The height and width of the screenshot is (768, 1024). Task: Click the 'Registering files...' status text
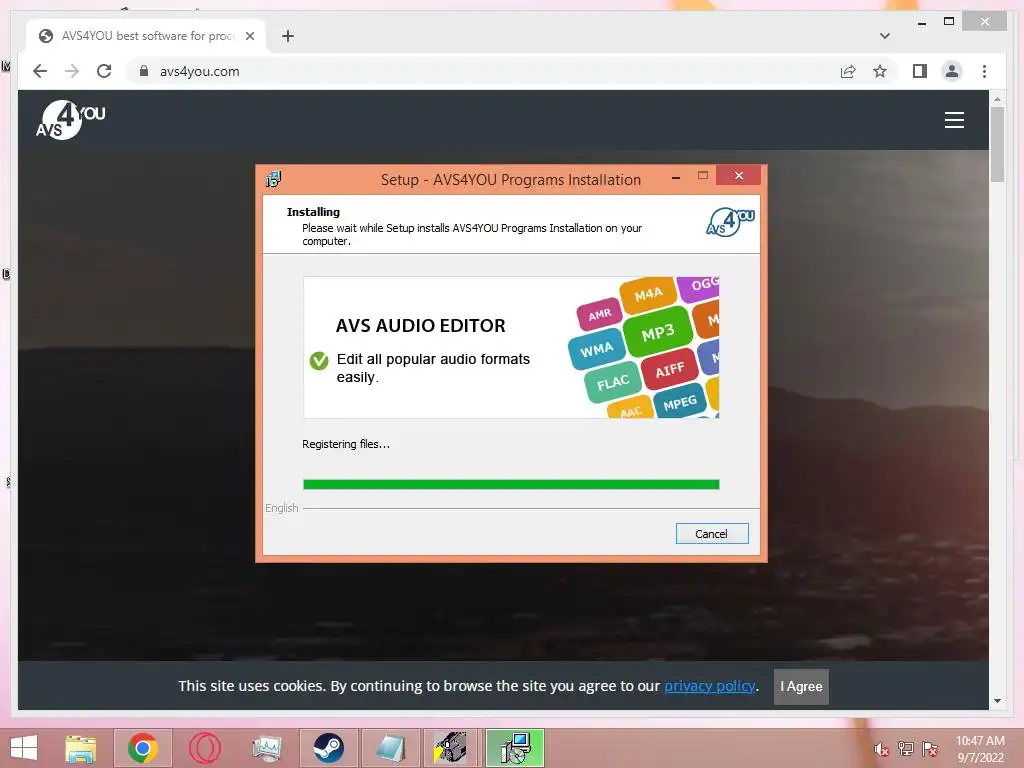click(x=345, y=444)
